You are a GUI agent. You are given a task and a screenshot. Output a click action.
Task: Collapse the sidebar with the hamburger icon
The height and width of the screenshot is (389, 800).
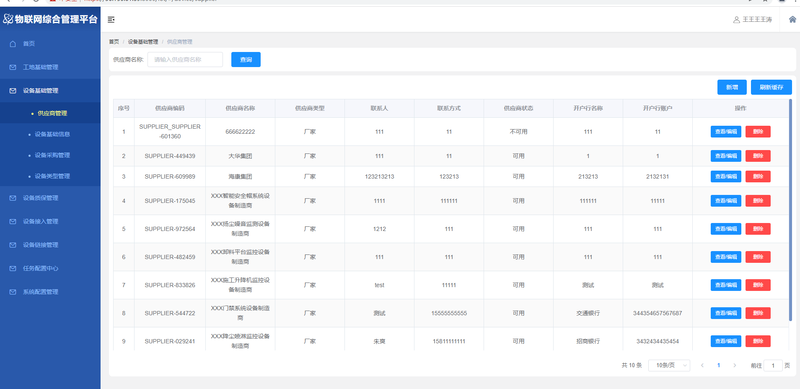point(111,20)
